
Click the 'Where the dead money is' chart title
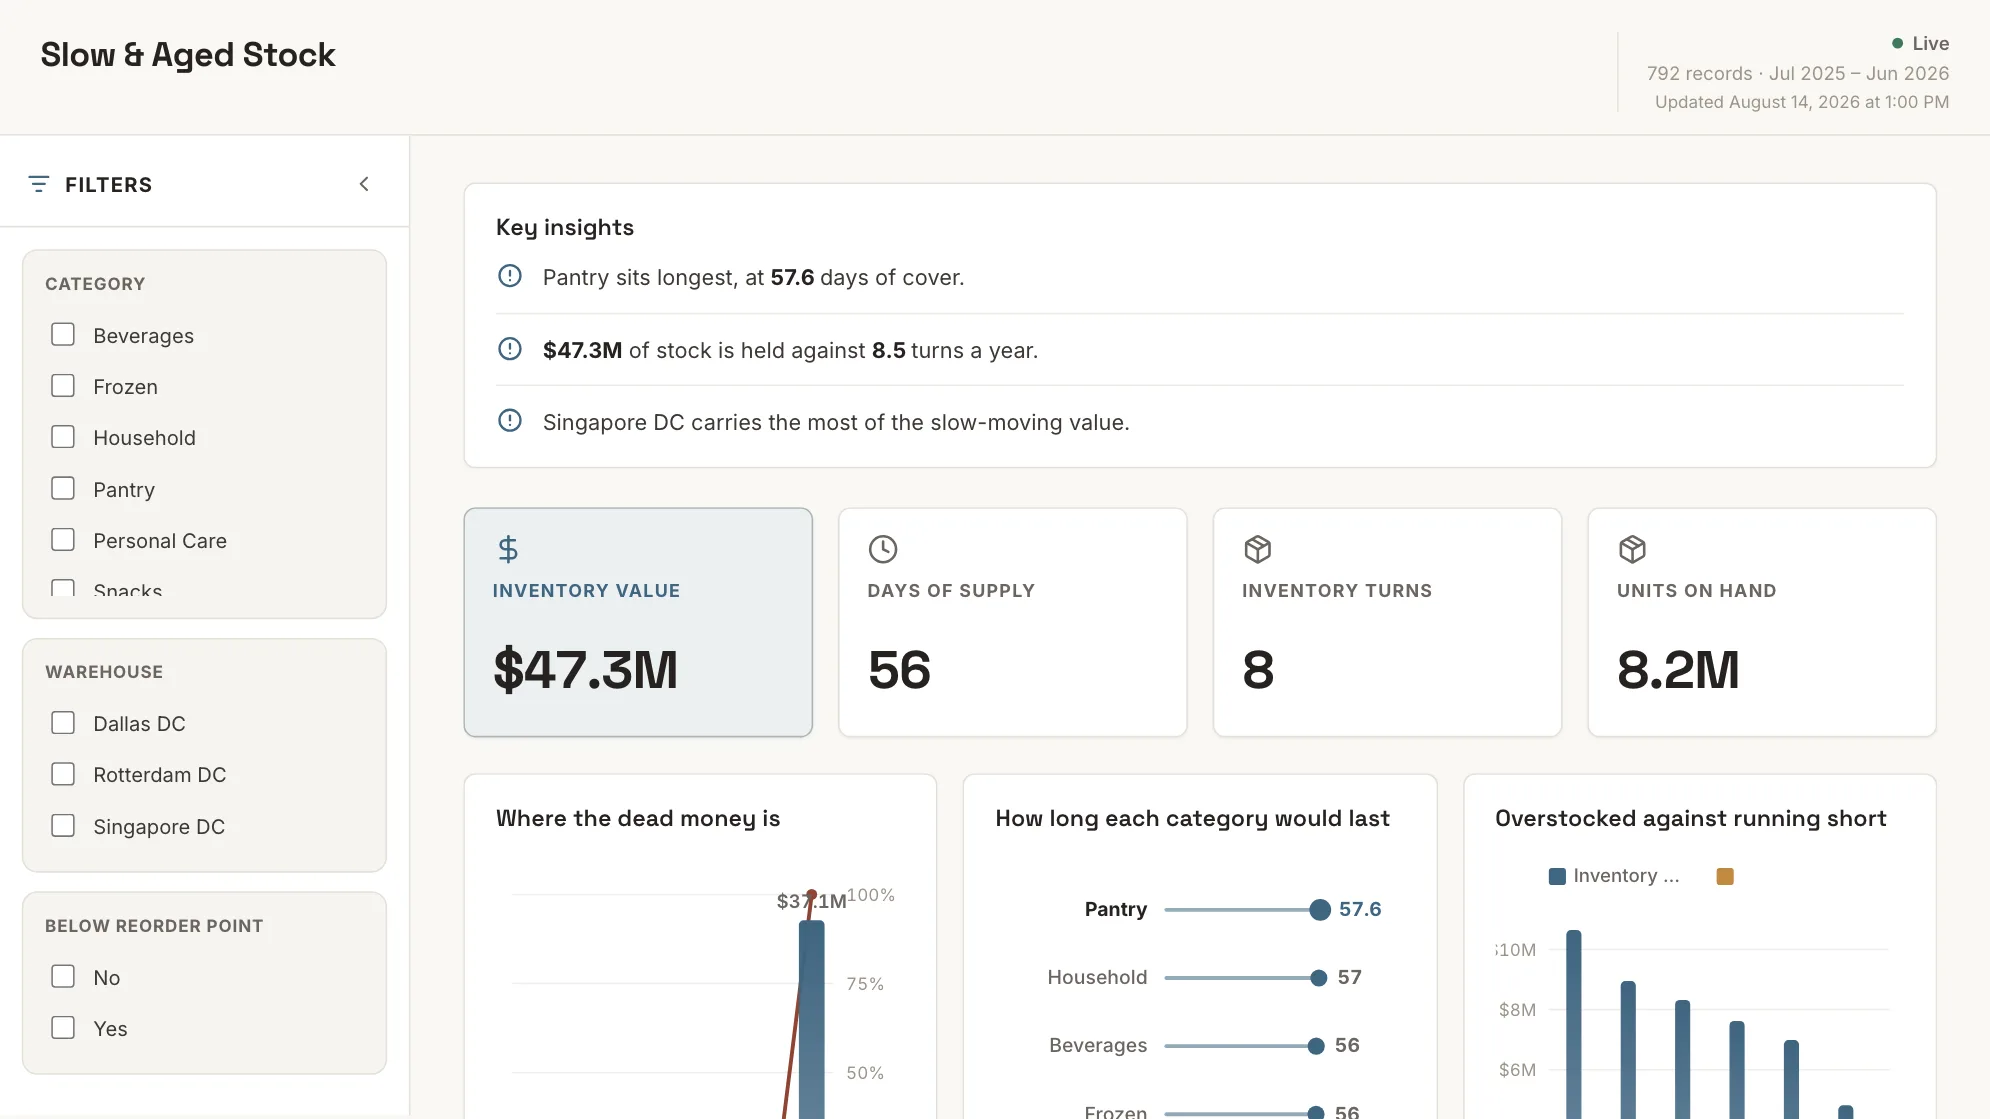pos(638,818)
